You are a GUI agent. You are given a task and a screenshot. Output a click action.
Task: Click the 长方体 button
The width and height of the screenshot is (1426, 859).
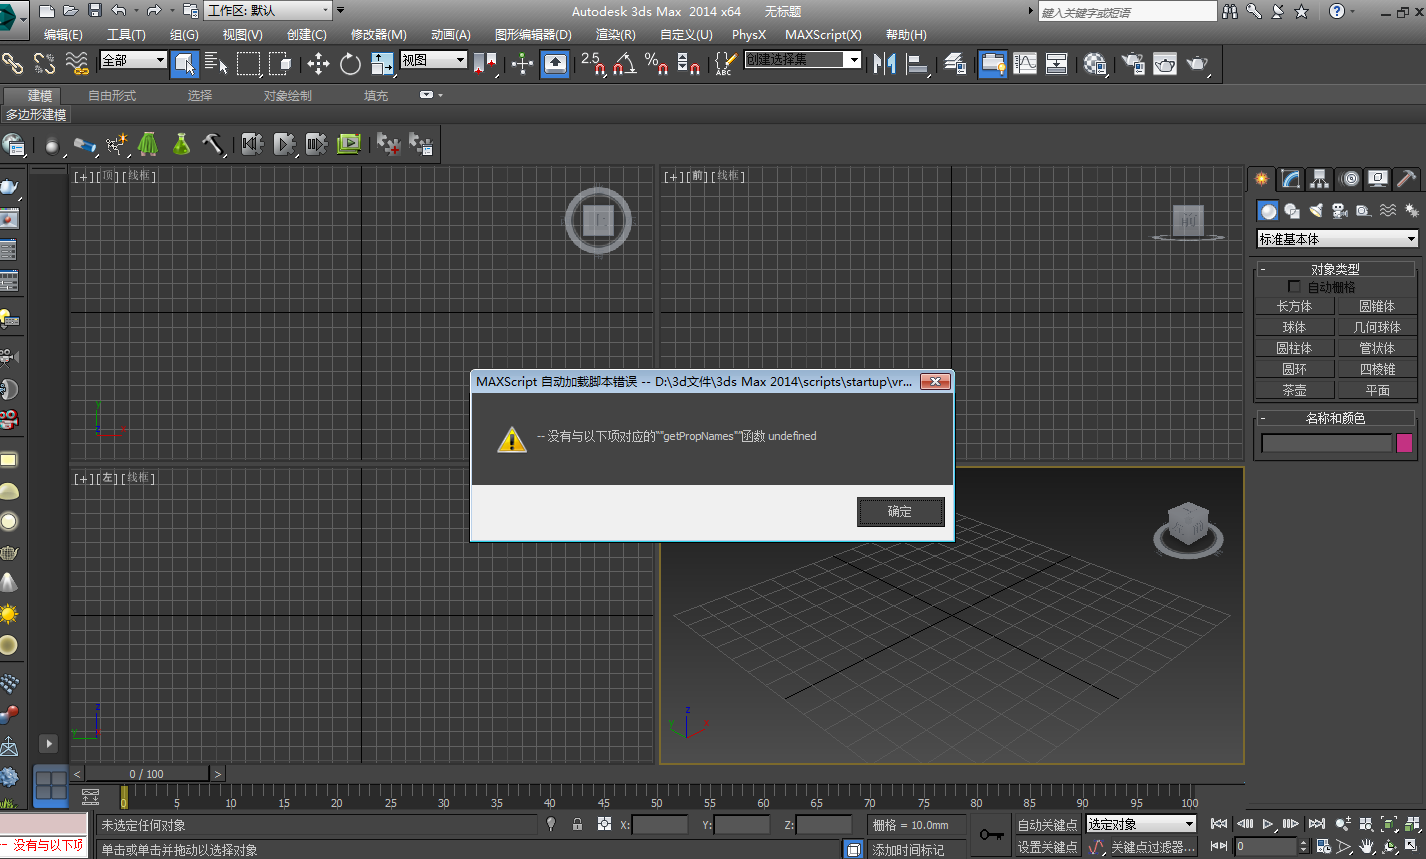[1295, 306]
